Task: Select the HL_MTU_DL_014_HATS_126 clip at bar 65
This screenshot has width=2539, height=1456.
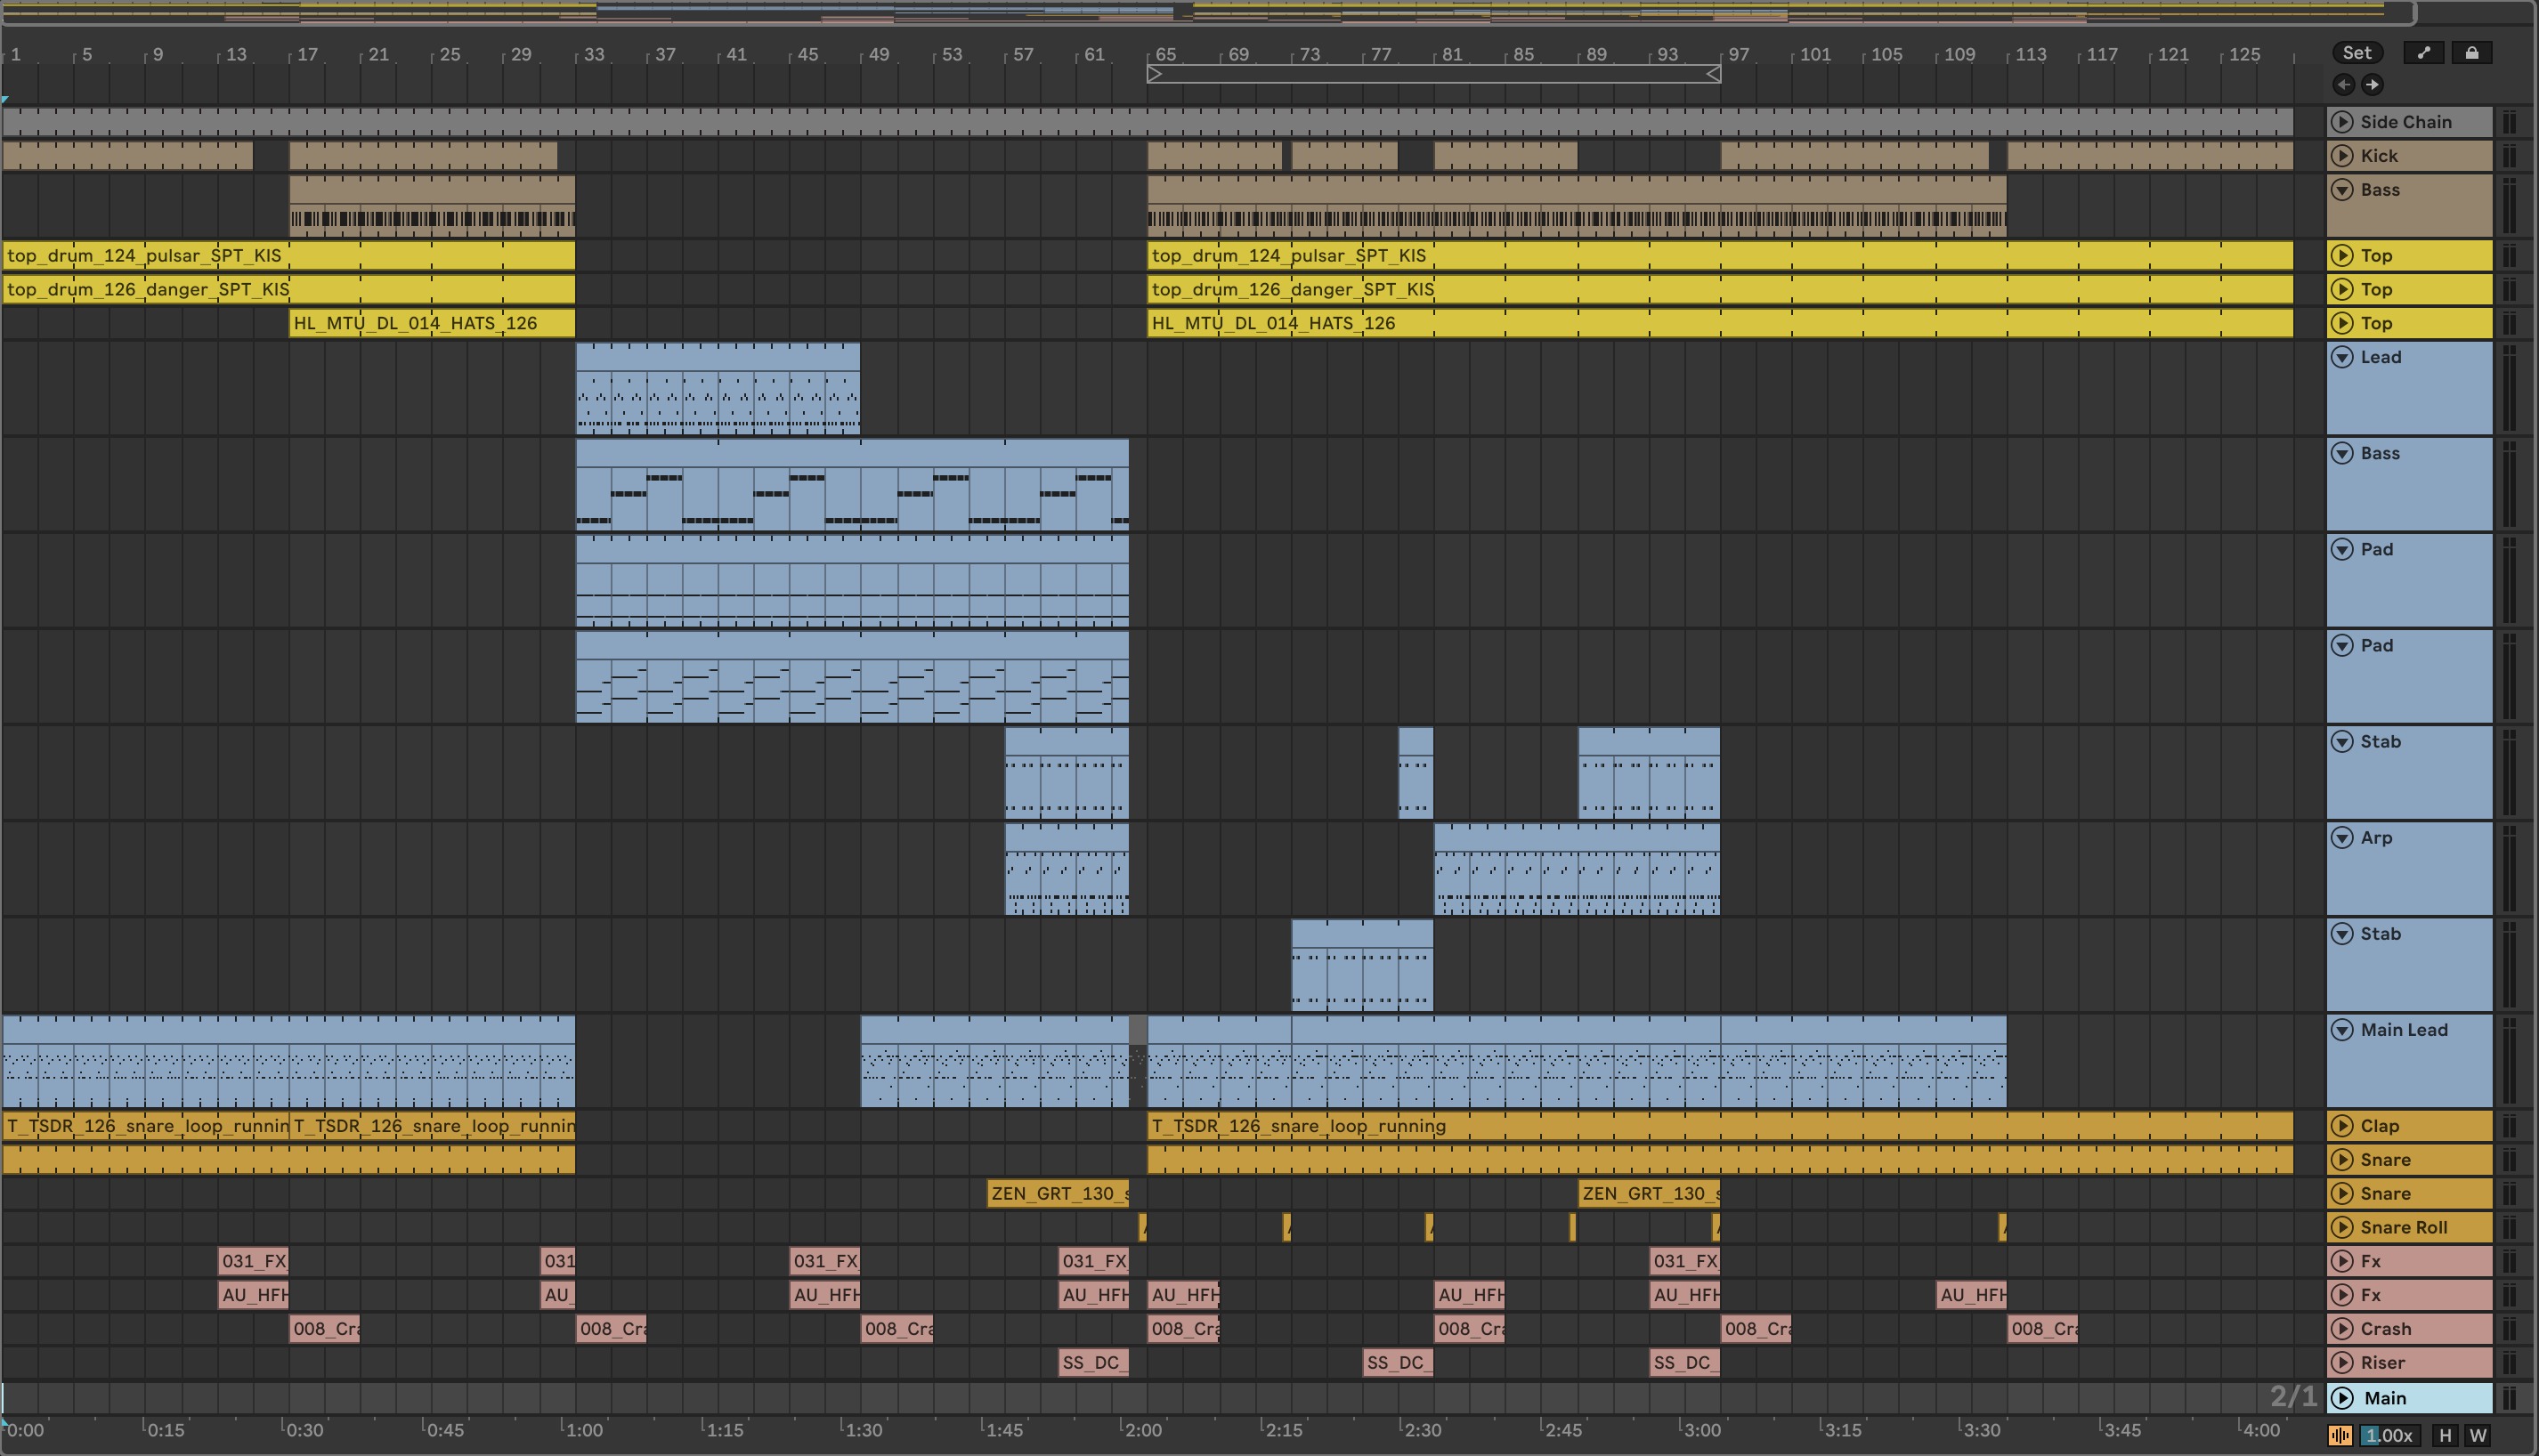Action: [x=1720, y=323]
